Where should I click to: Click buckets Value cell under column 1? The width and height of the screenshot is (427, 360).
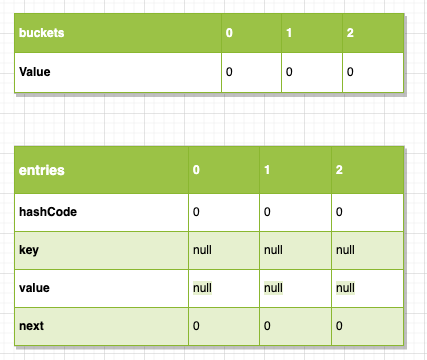pyautogui.click(x=312, y=73)
